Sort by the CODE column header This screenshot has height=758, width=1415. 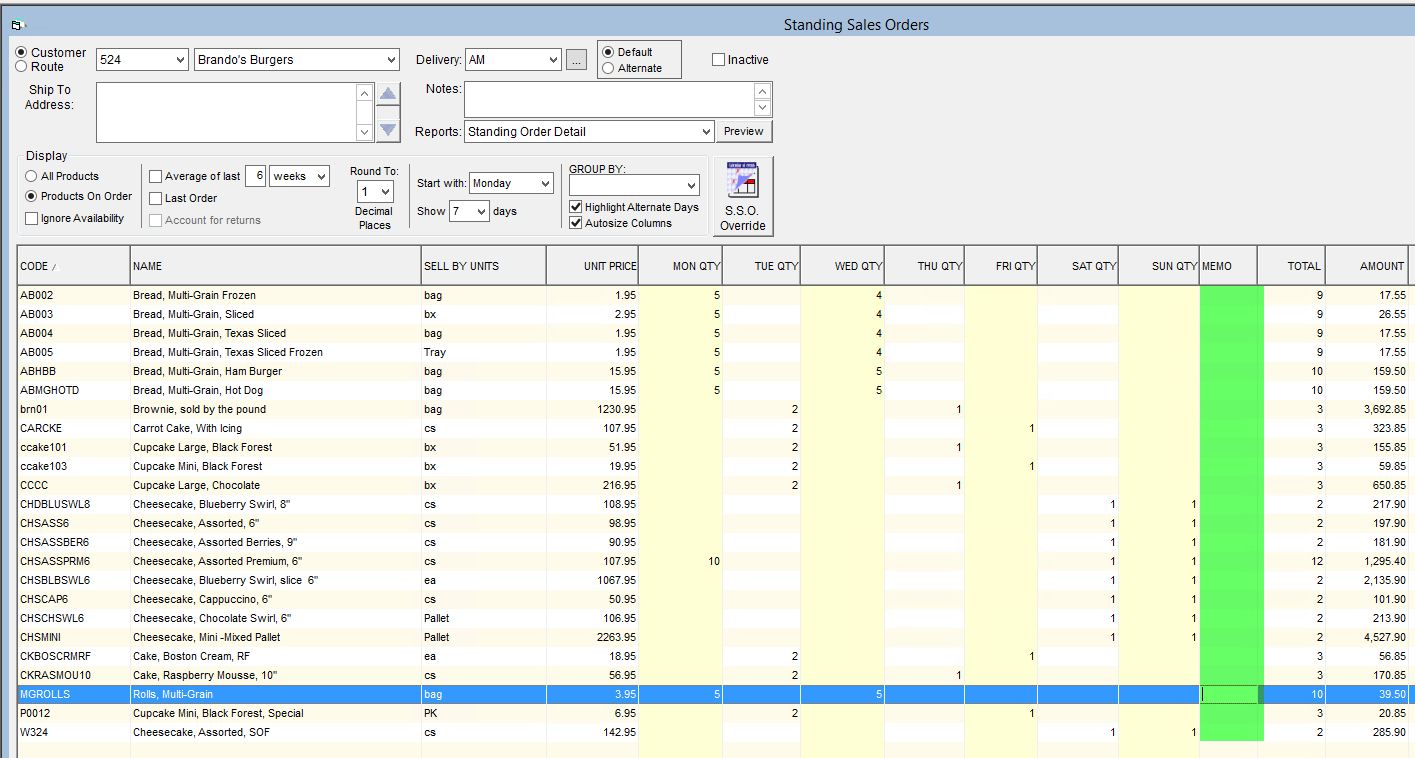point(74,266)
